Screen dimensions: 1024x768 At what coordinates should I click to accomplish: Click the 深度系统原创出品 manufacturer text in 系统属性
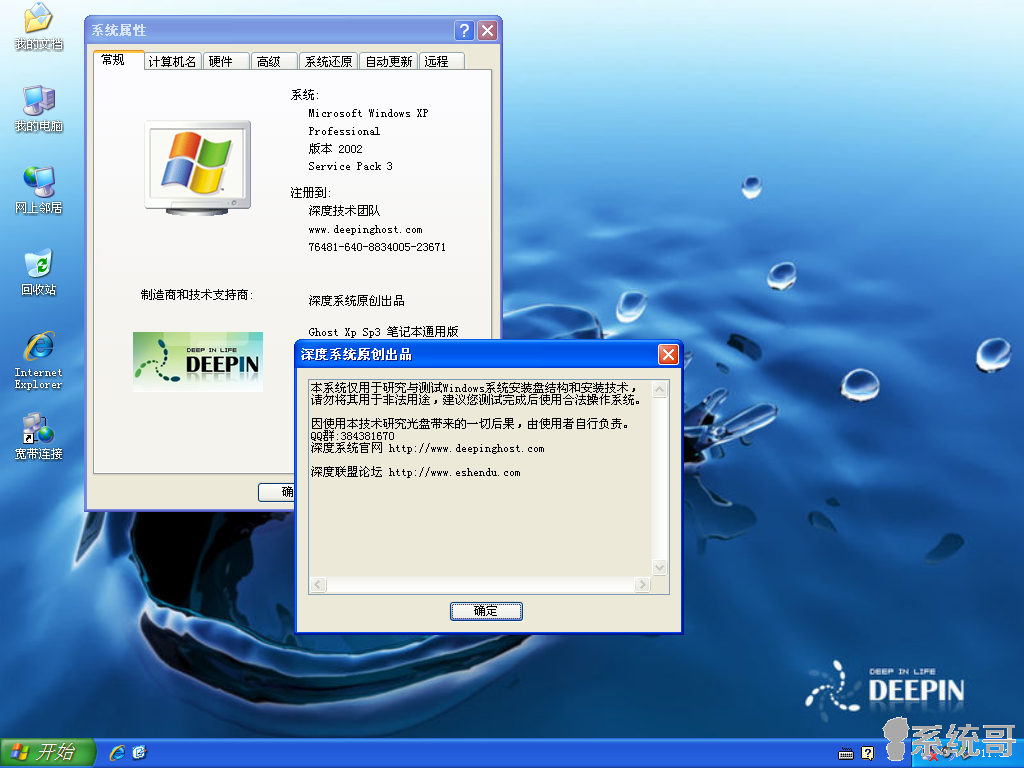357,301
